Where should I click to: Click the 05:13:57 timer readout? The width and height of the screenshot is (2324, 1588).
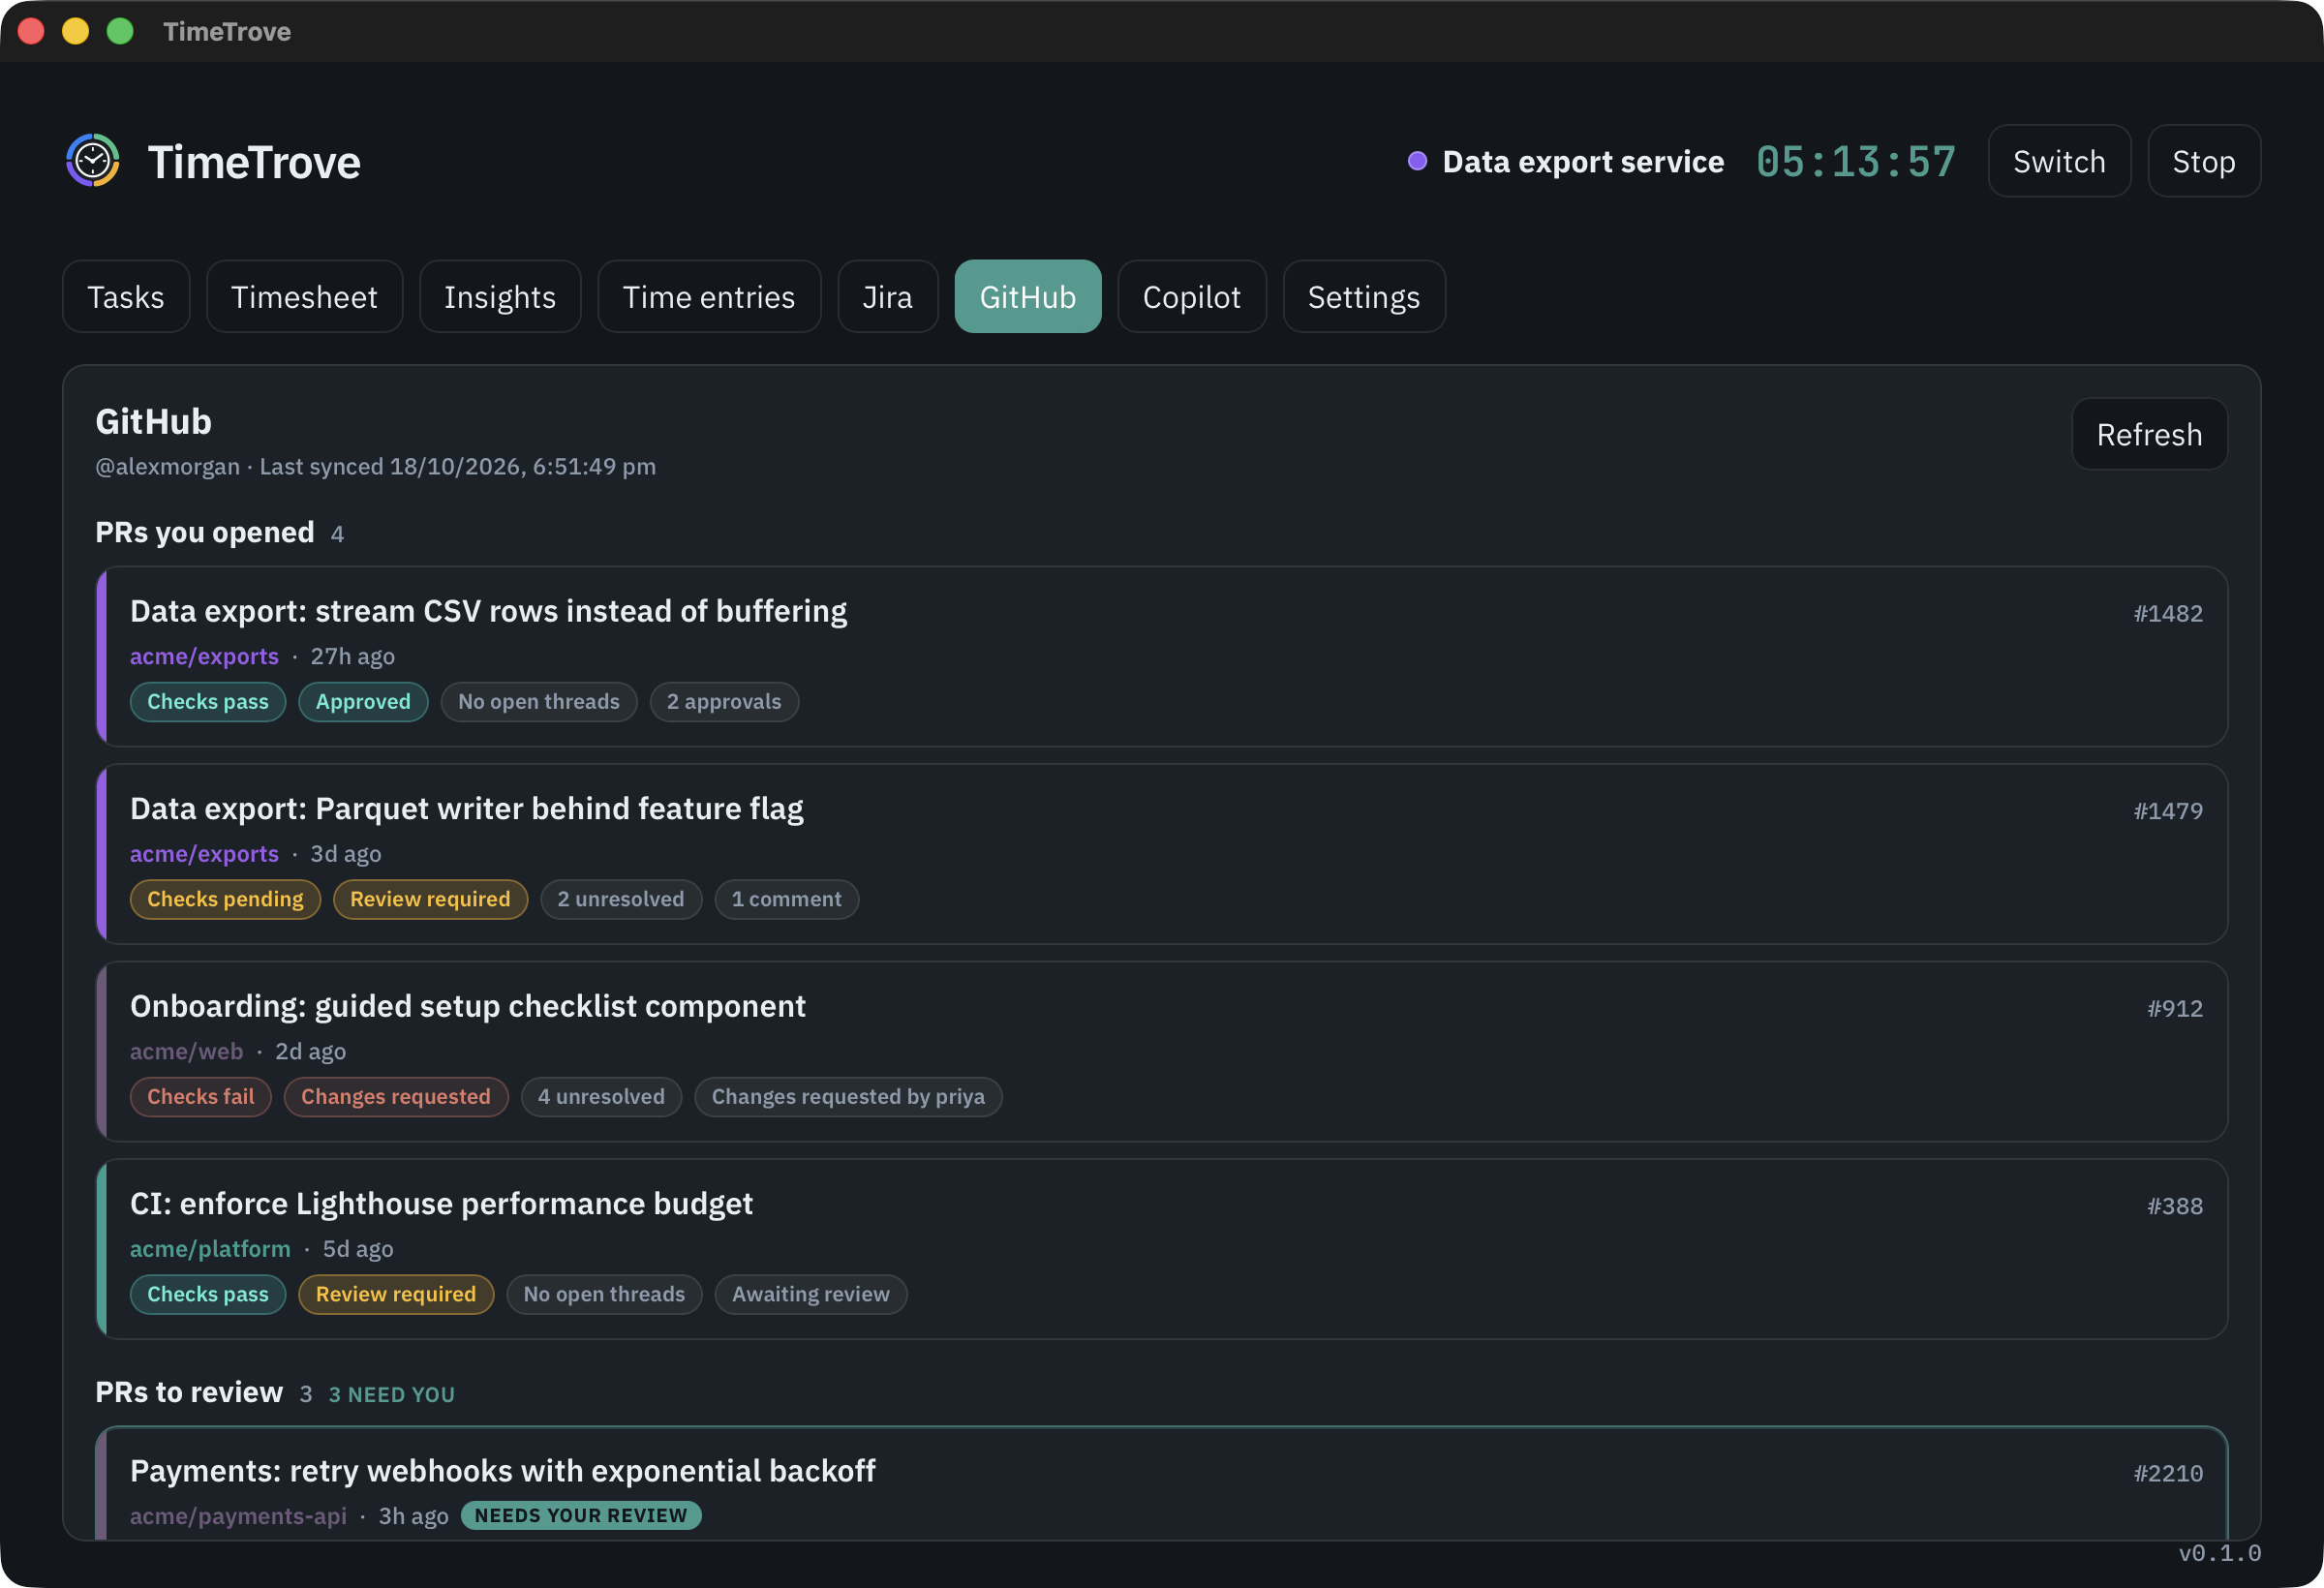coord(1856,162)
